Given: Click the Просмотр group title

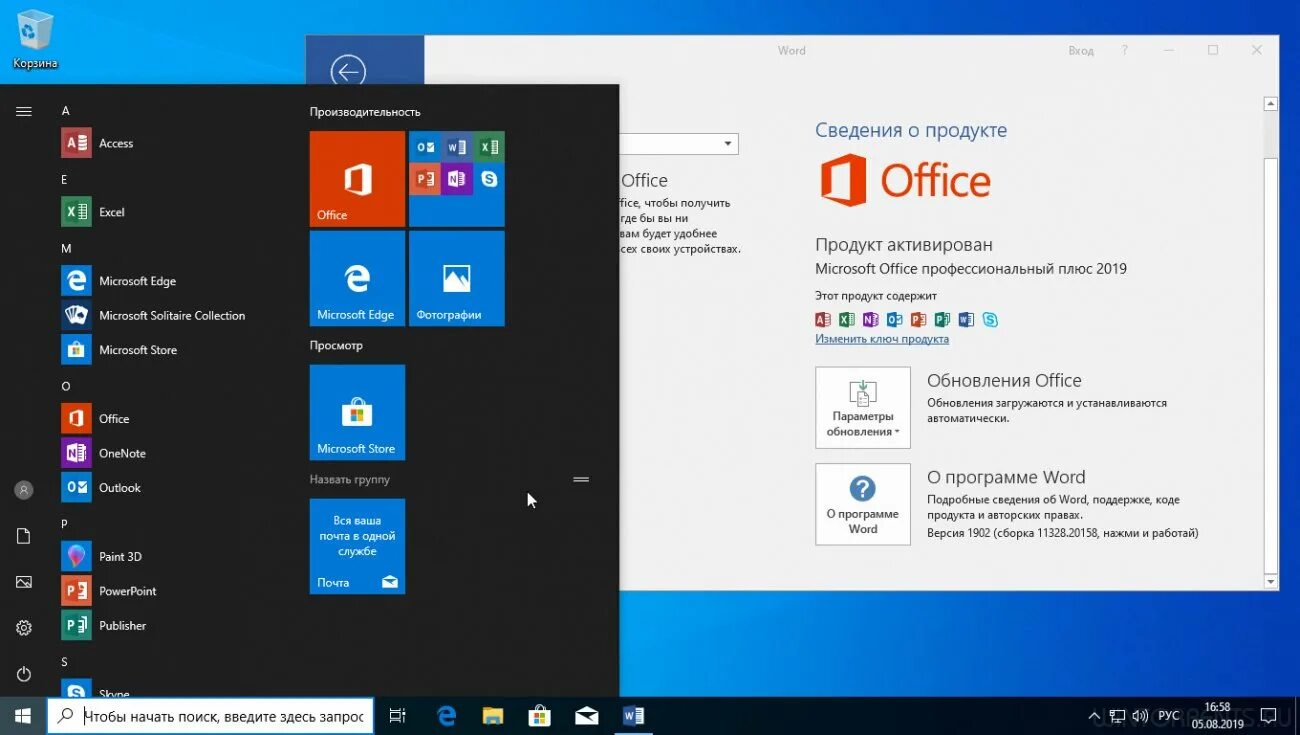Looking at the screenshot, I should [336, 345].
